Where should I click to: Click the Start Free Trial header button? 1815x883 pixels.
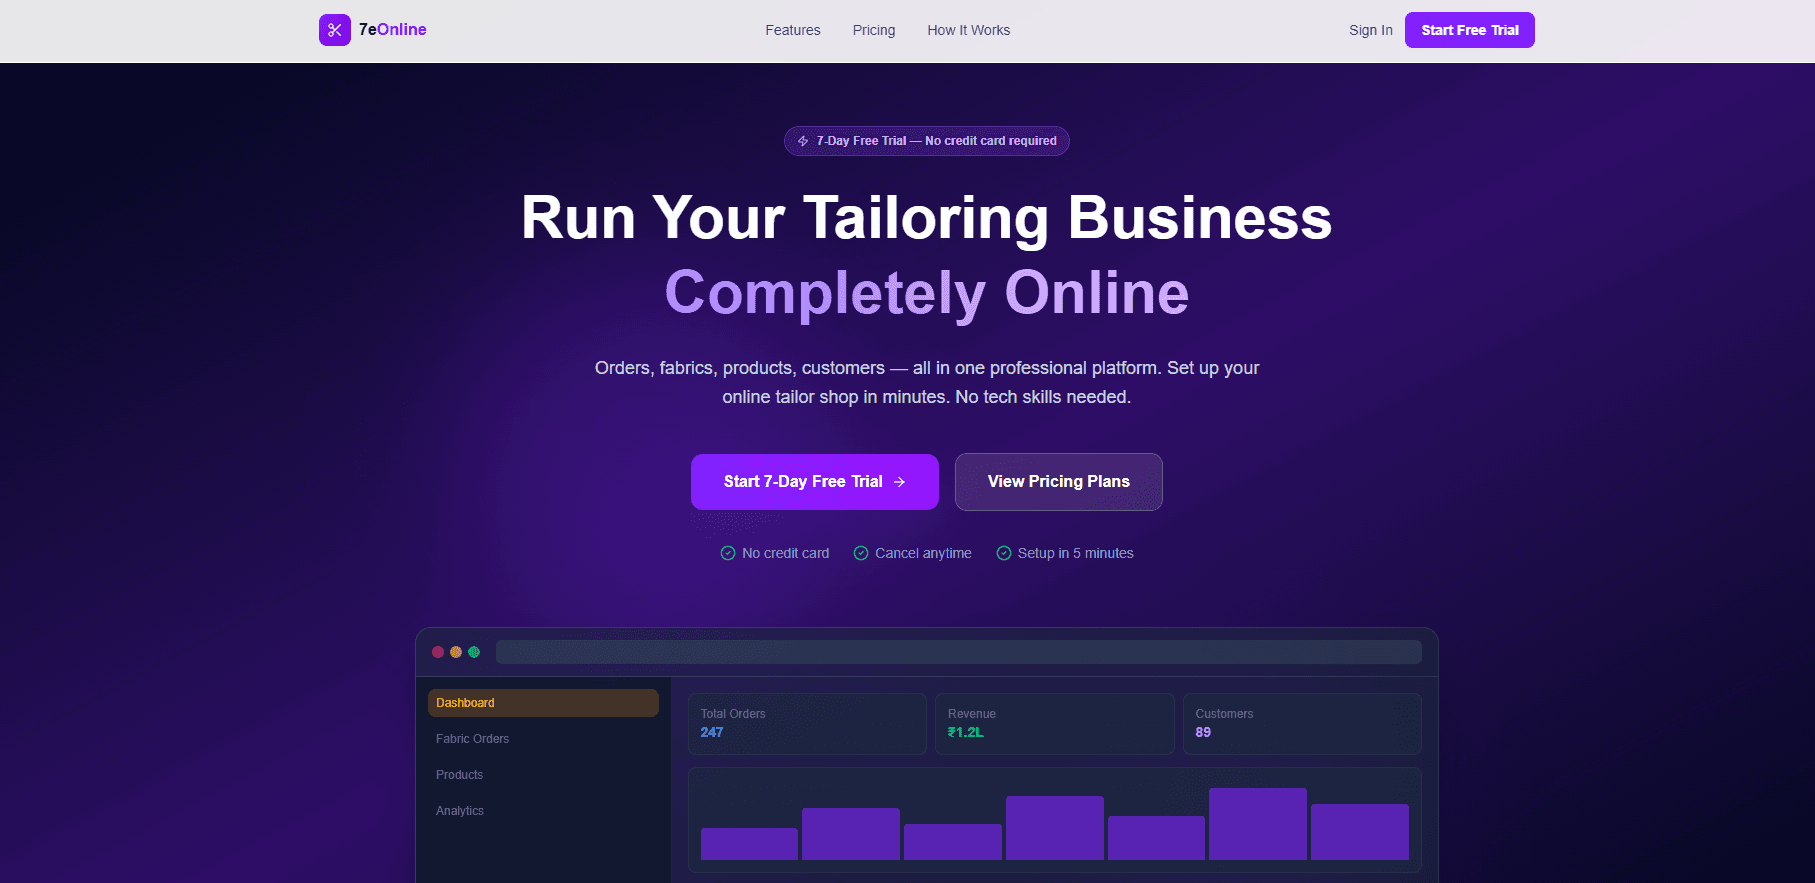(1470, 30)
